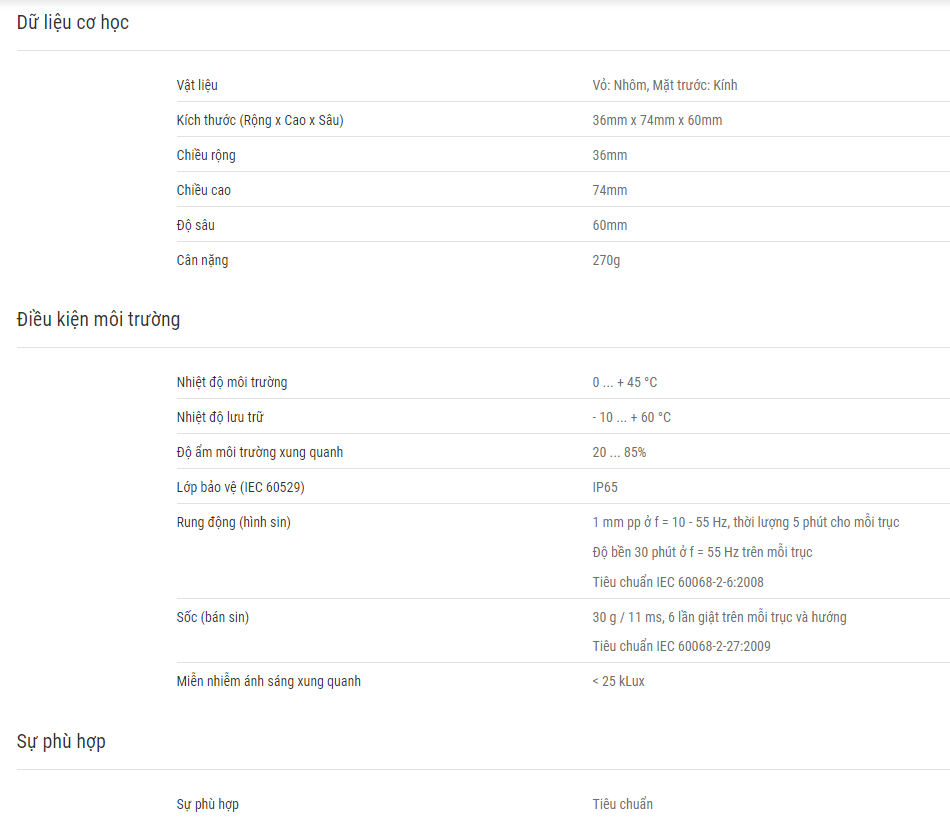The width and height of the screenshot is (950, 824).
Task: Click the 36mm x 74mm x 60mm value
Action: point(657,121)
